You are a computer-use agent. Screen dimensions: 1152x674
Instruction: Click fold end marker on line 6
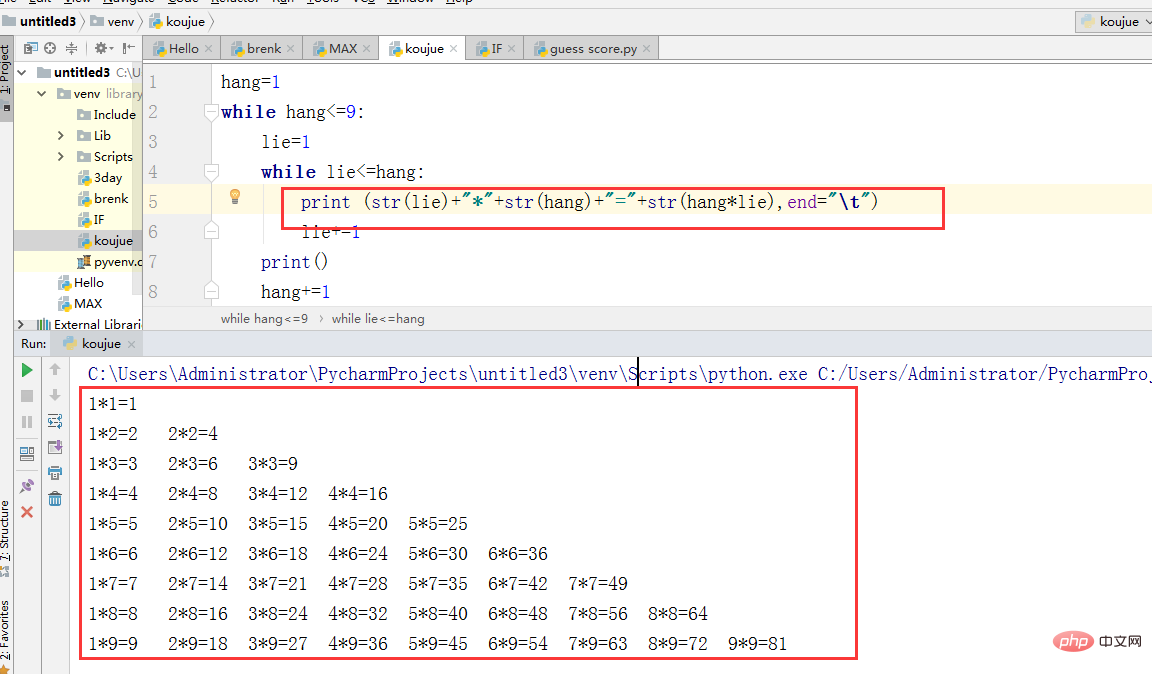click(x=212, y=232)
